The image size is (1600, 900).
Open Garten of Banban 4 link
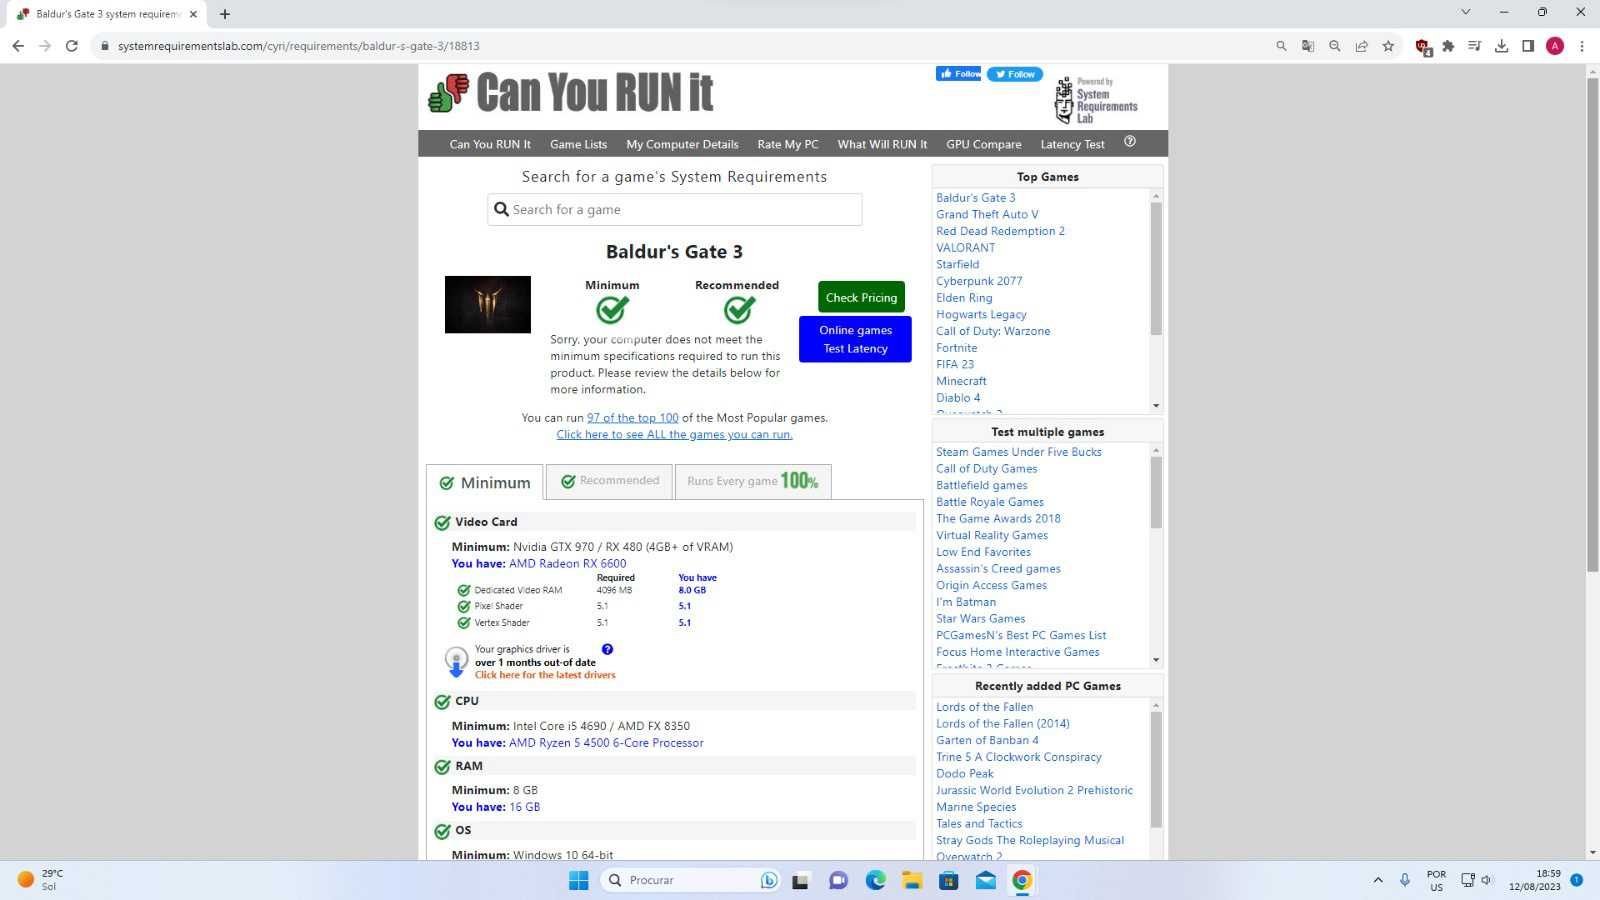pos(987,740)
